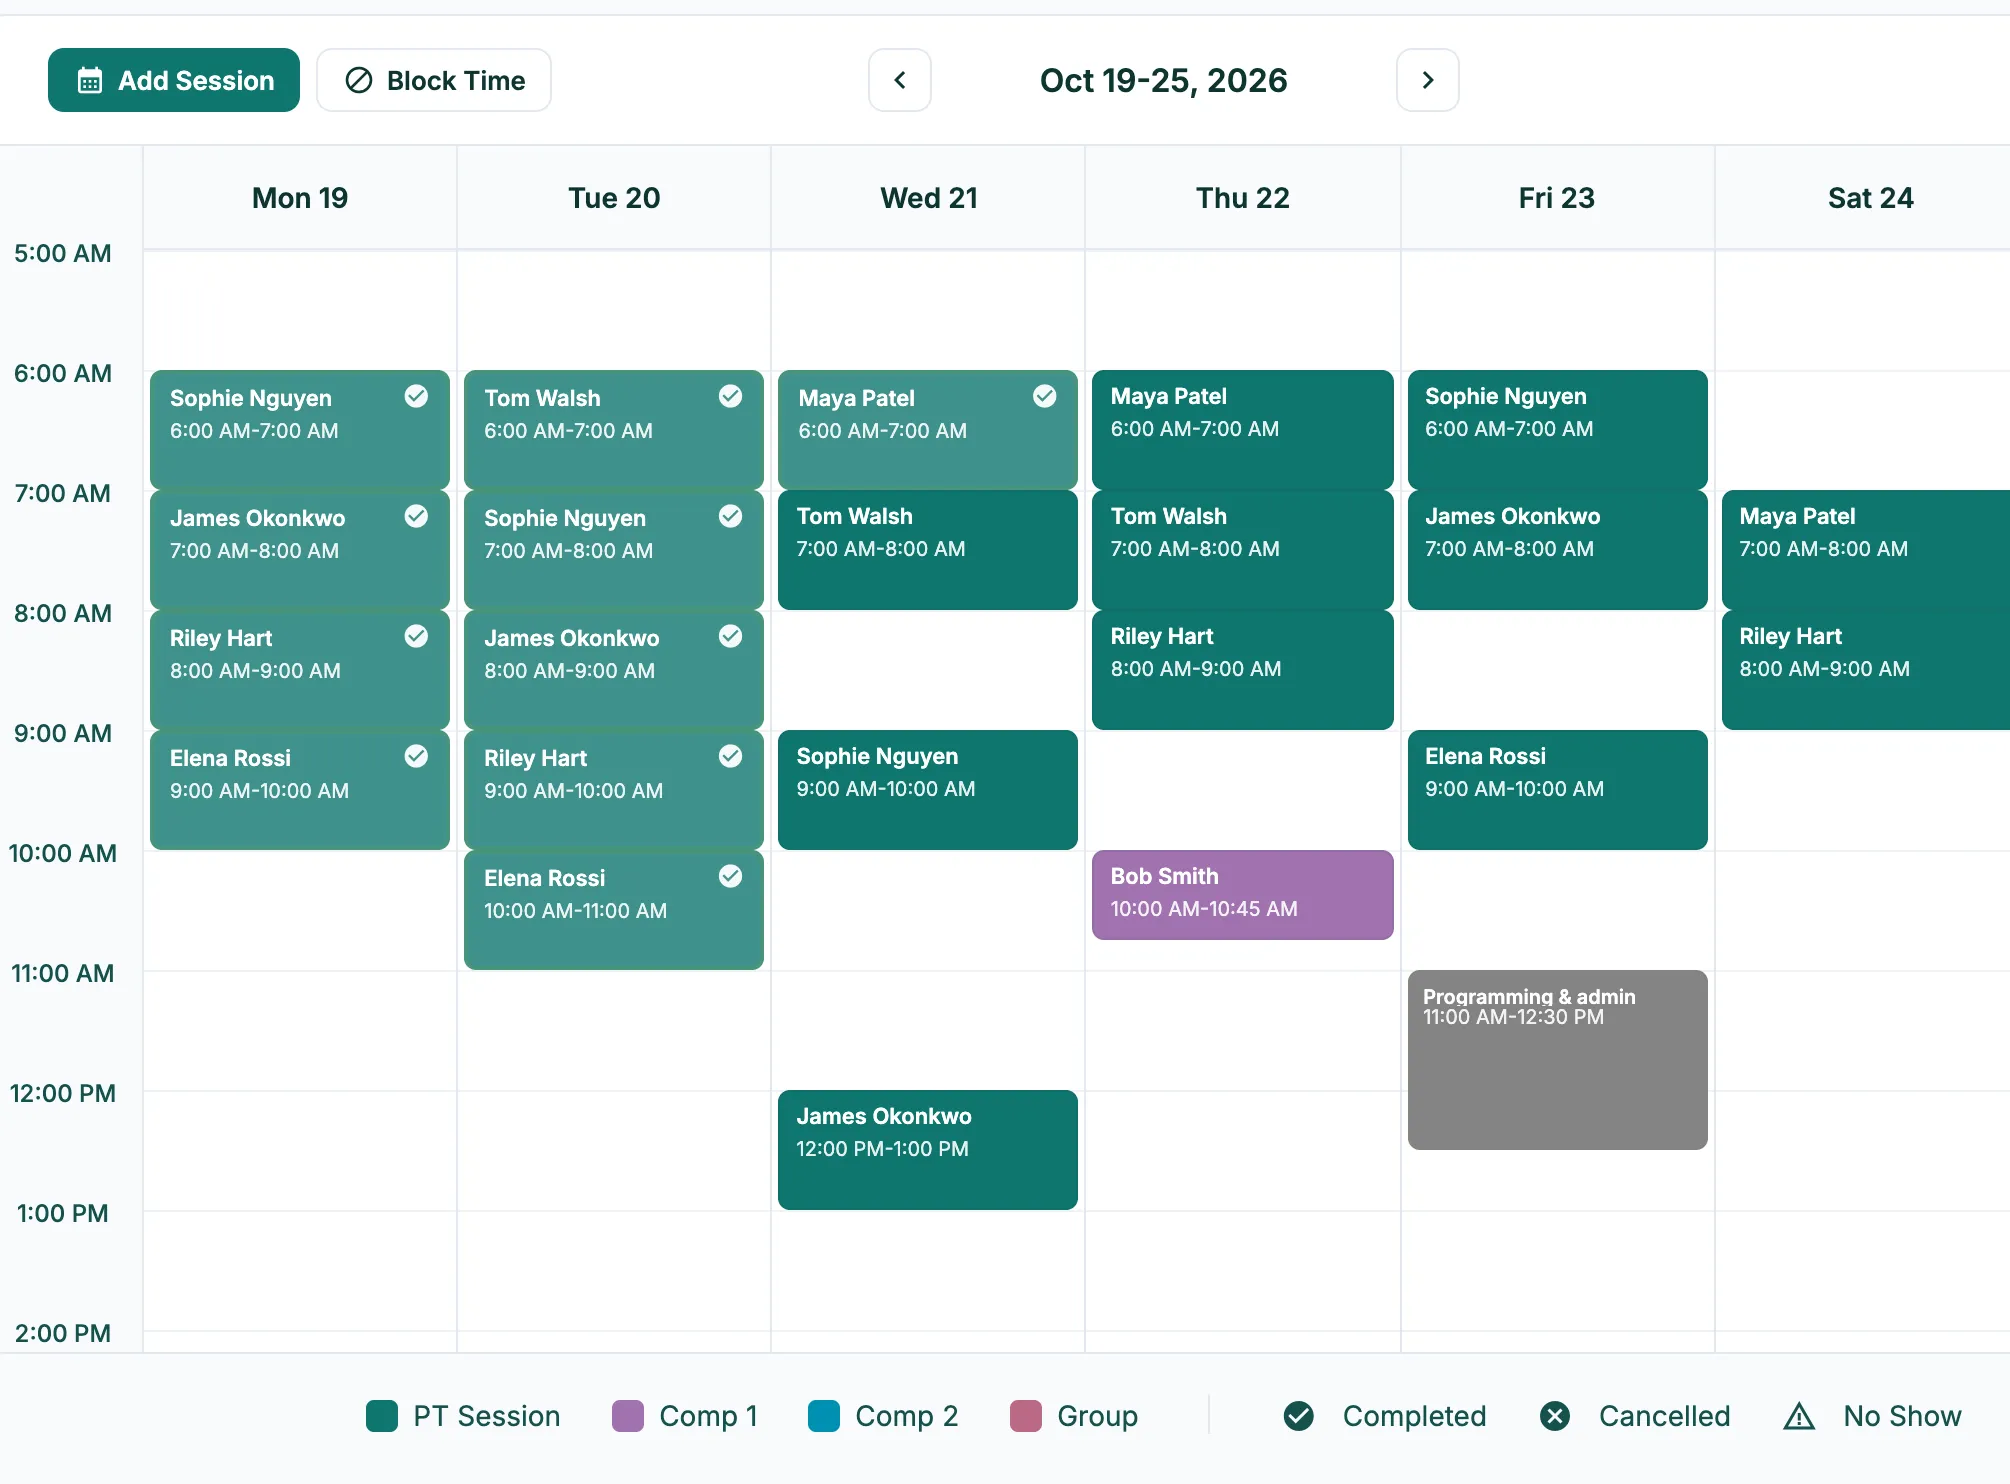Open Bob Smith 10:00 AM-10:45 AM session

tap(1243, 895)
